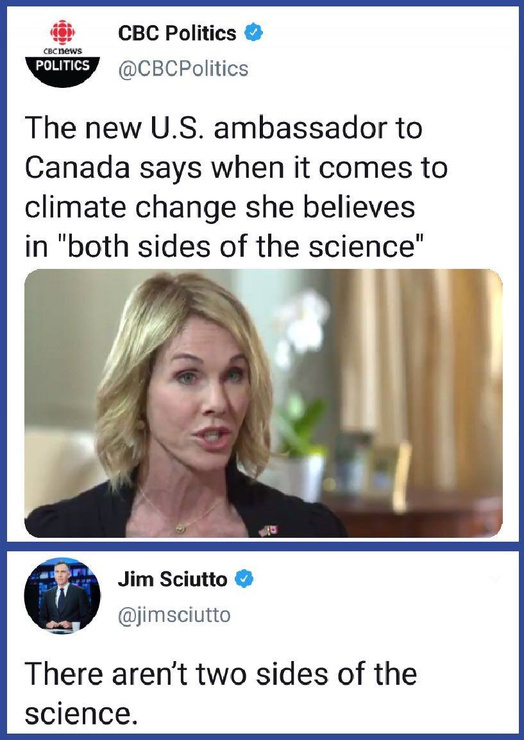Image resolution: width=524 pixels, height=740 pixels.
Task: Click the CBC gem logo
Action: pos(62,33)
